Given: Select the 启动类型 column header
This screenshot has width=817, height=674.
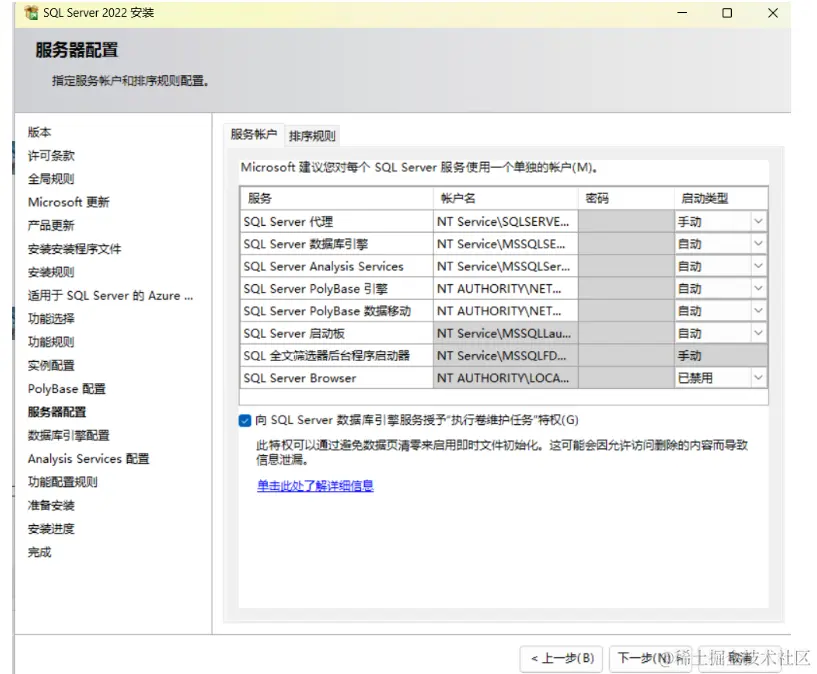Looking at the screenshot, I should (x=721, y=198).
